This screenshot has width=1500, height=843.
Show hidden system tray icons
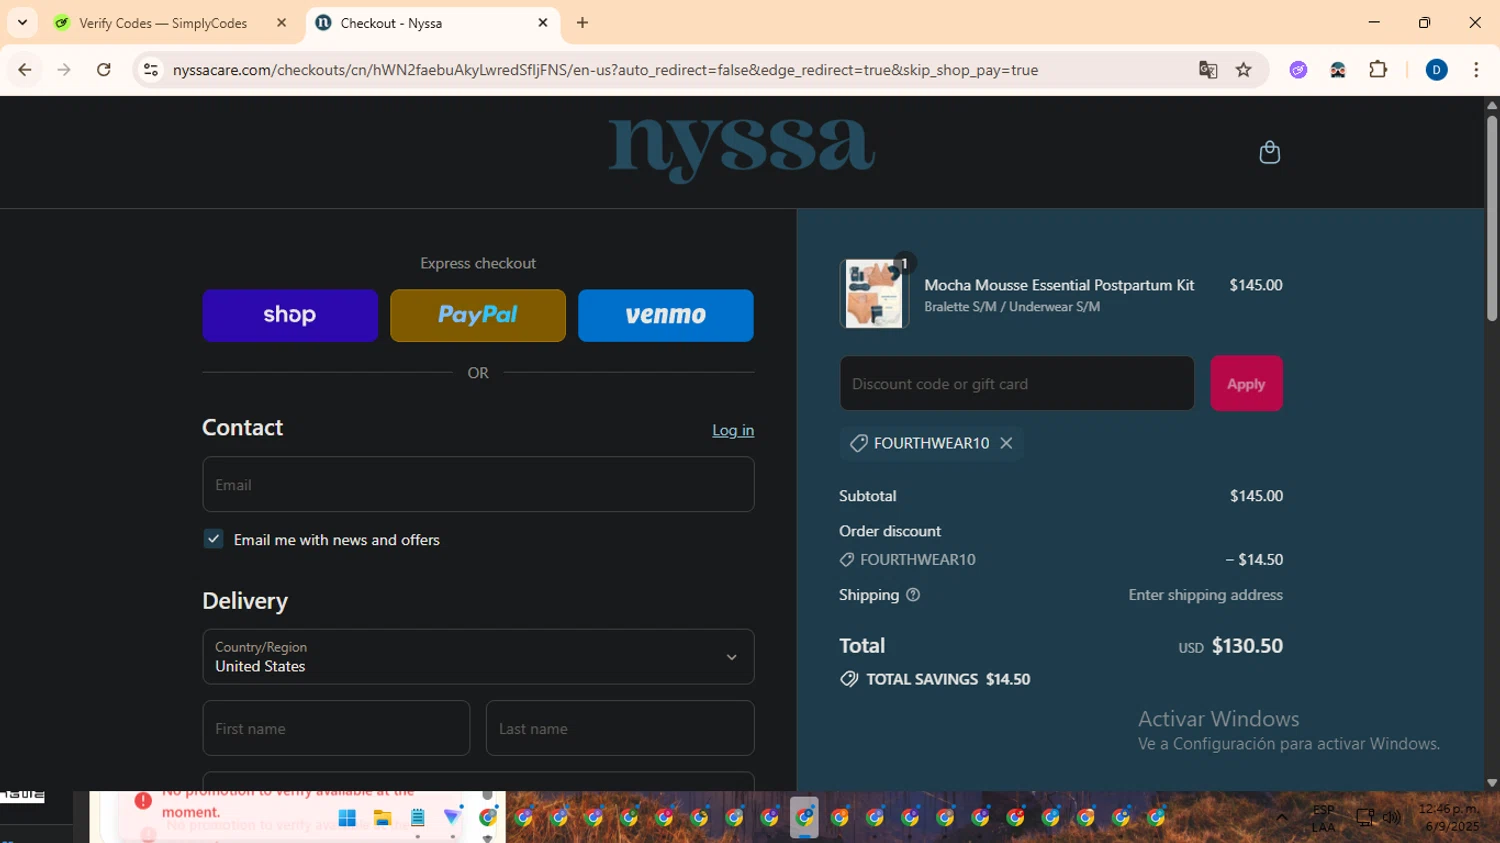[x=1281, y=818]
